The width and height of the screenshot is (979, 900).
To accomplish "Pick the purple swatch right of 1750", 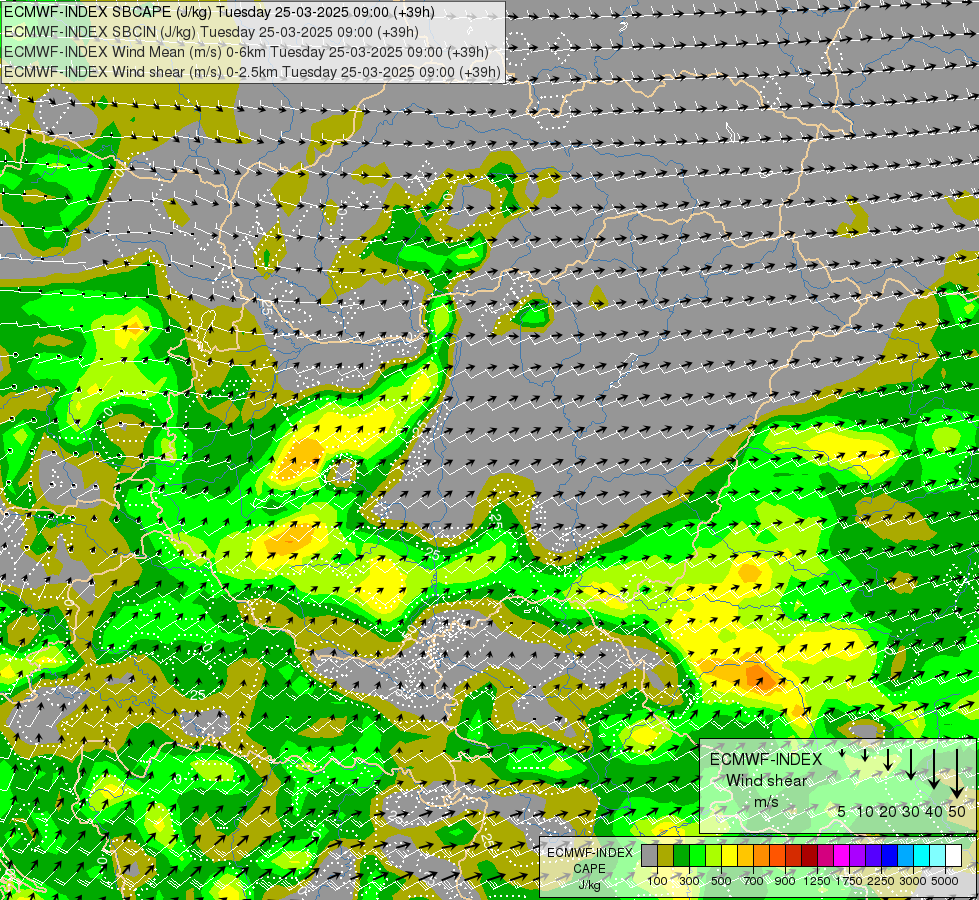I will click(858, 856).
